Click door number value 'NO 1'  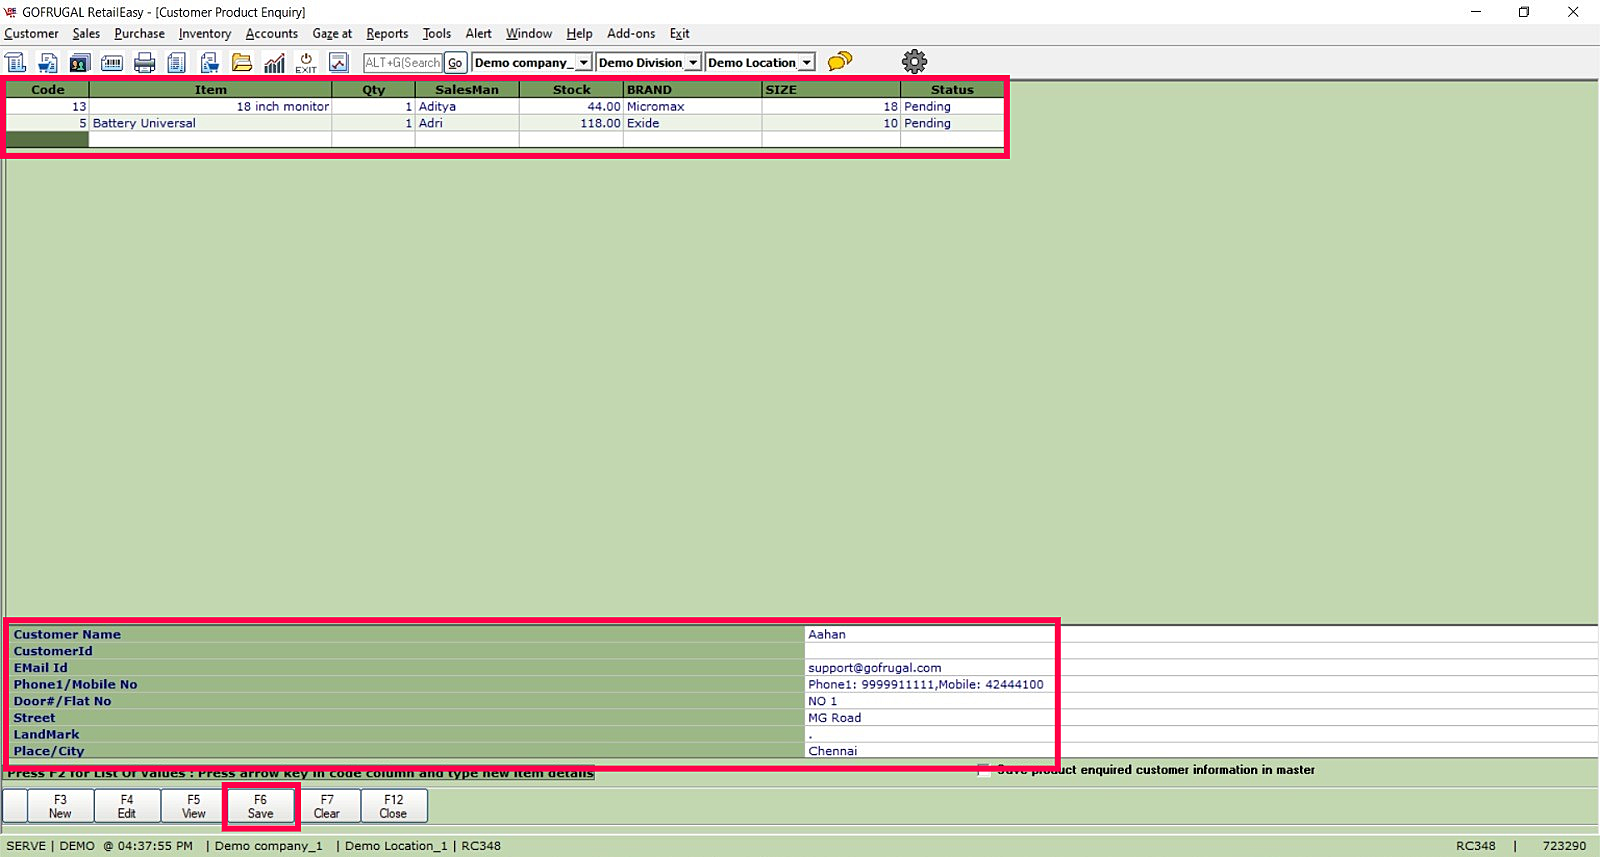click(823, 701)
